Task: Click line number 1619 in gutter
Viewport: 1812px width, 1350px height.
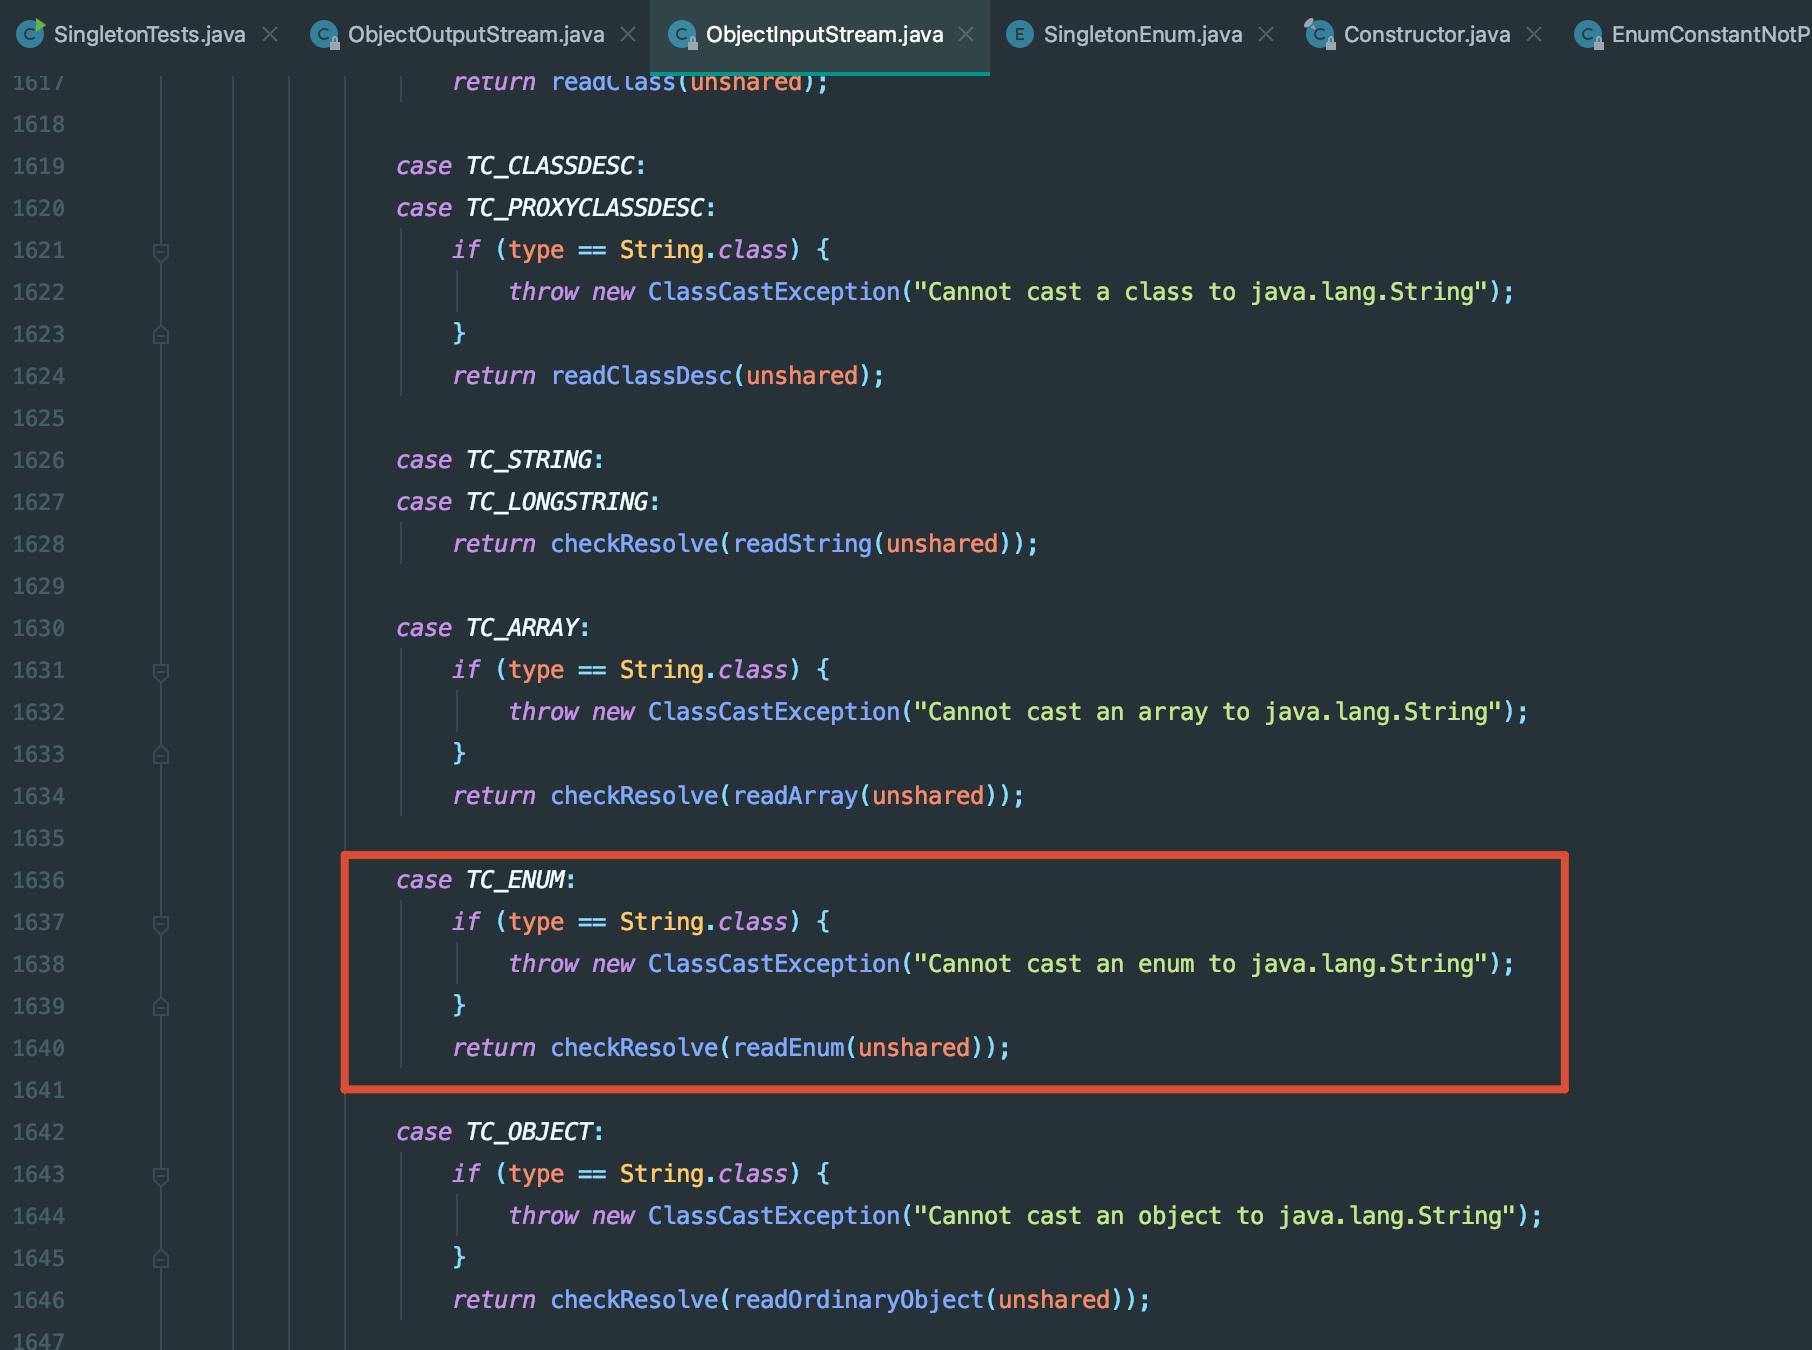Action: (38, 166)
